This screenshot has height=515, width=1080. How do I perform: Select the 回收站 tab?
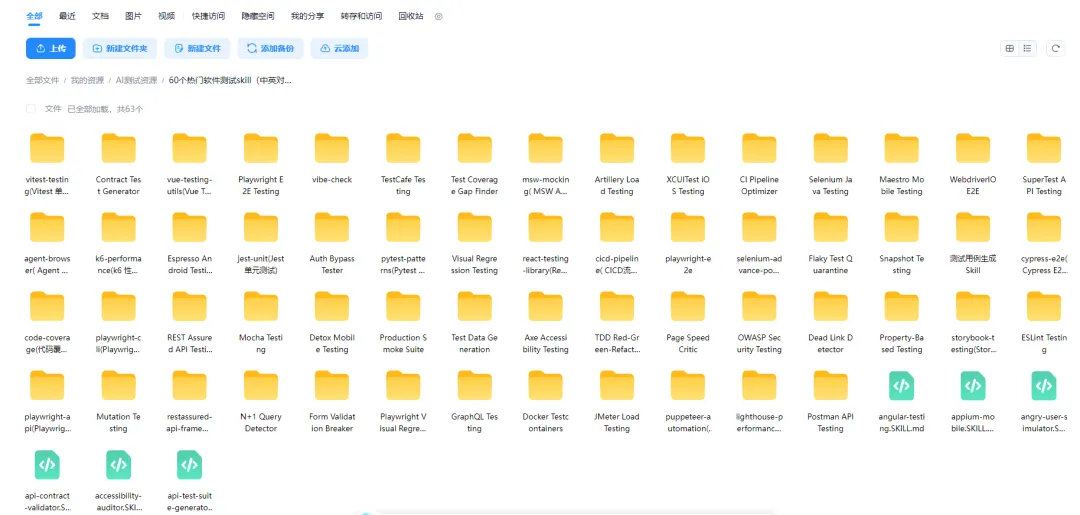pos(411,16)
